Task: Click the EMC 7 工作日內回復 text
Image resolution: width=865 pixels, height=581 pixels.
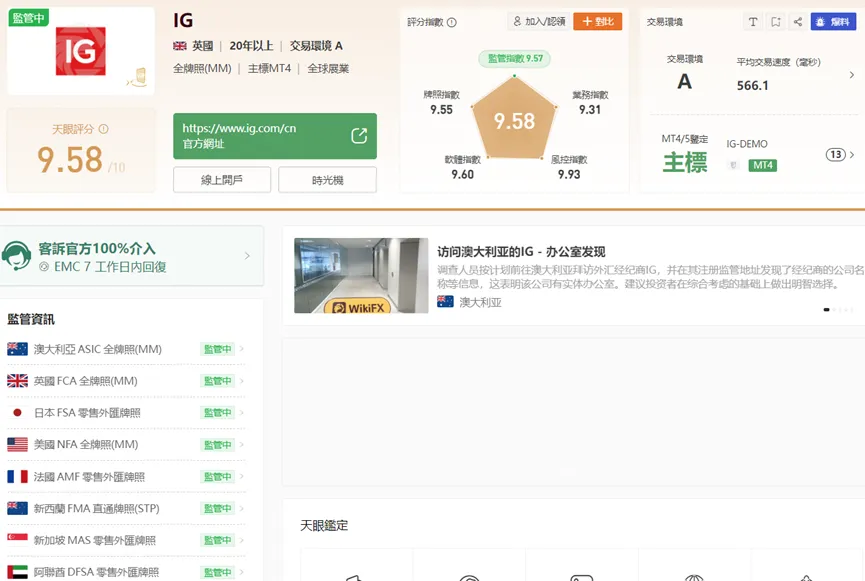Action: click(x=110, y=267)
